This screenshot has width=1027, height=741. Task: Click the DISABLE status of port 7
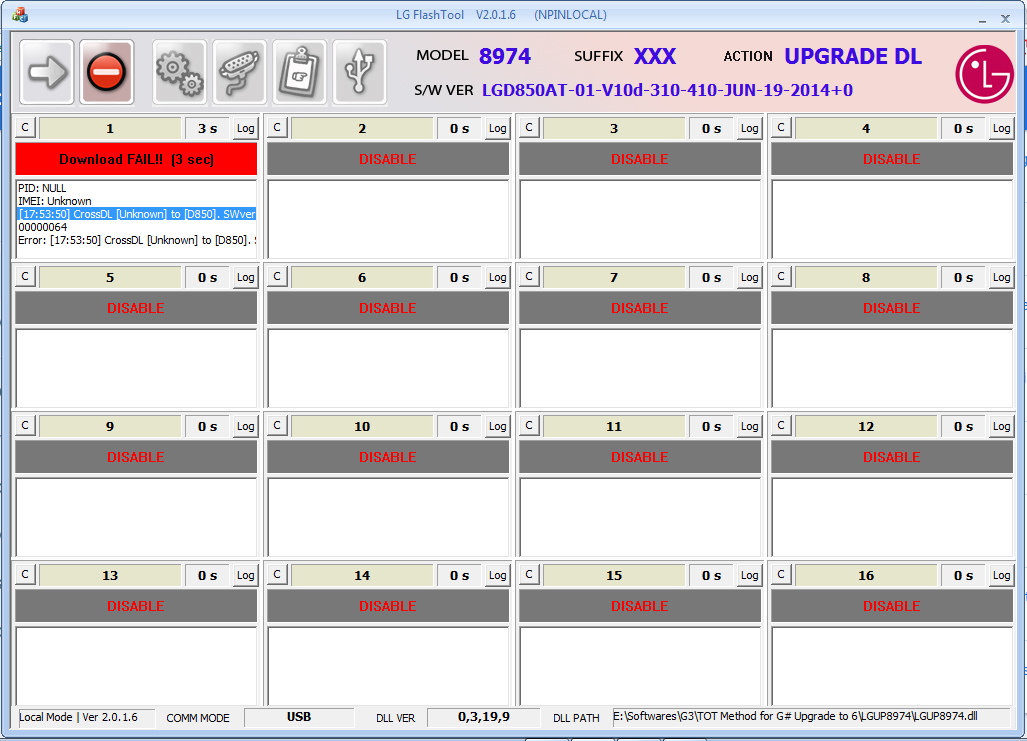coord(640,308)
